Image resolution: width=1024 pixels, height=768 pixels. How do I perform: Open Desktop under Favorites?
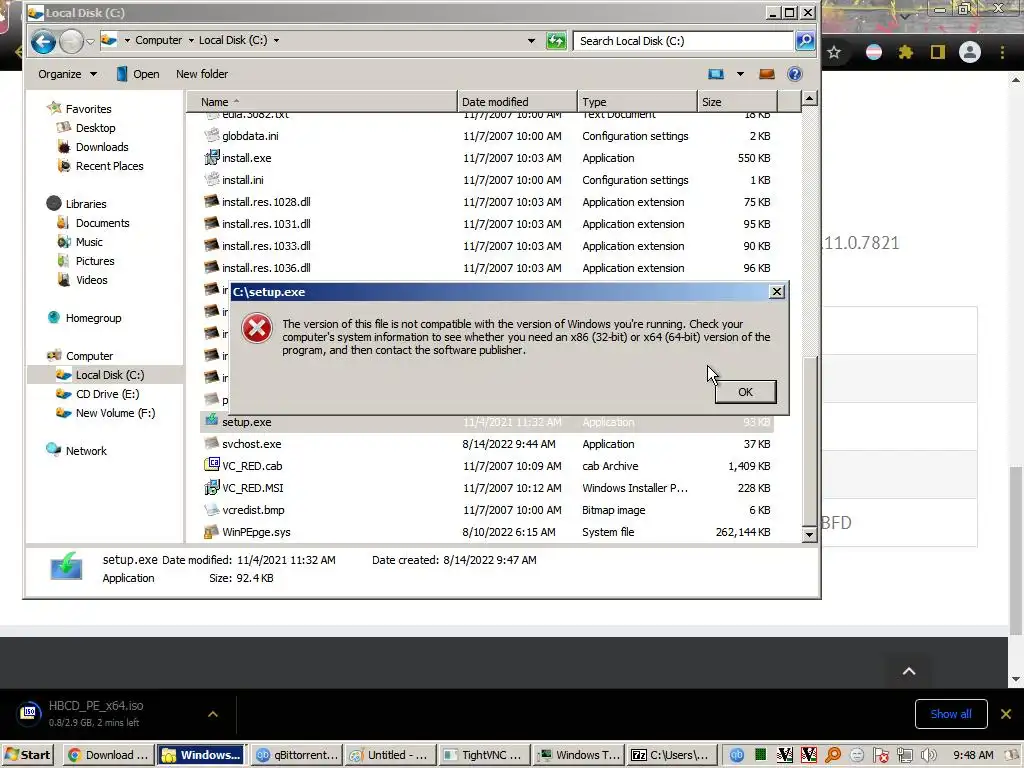pos(95,128)
